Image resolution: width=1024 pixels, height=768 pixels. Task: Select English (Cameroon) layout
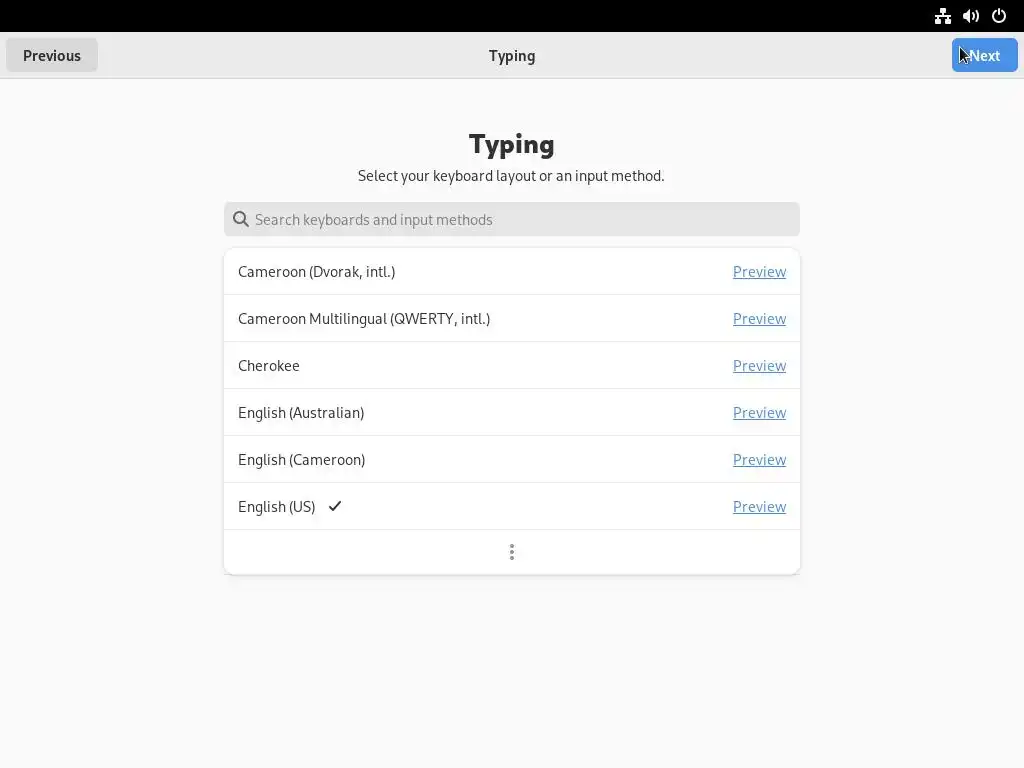click(301, 459)
